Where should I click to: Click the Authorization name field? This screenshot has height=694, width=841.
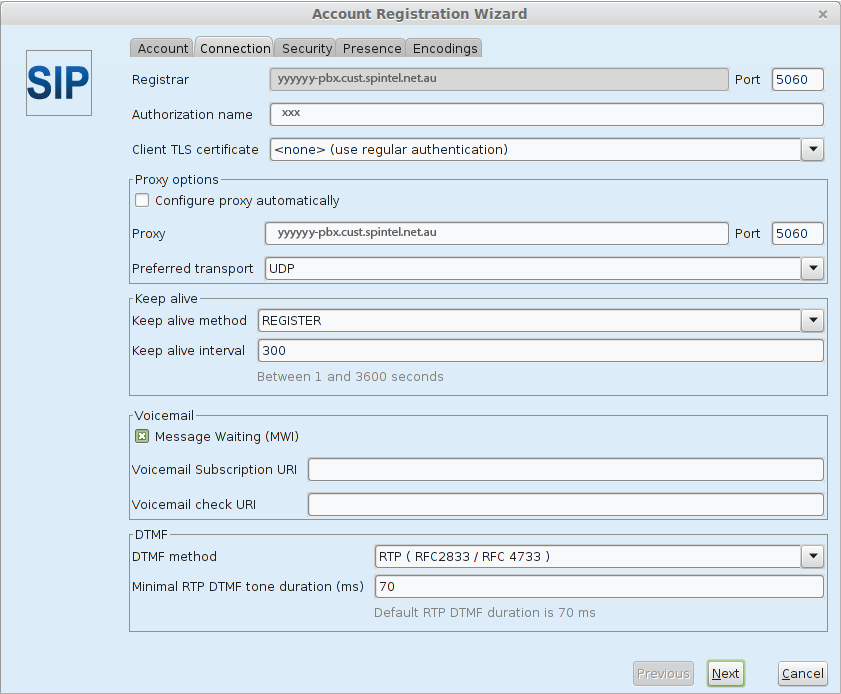pos(547,114)
